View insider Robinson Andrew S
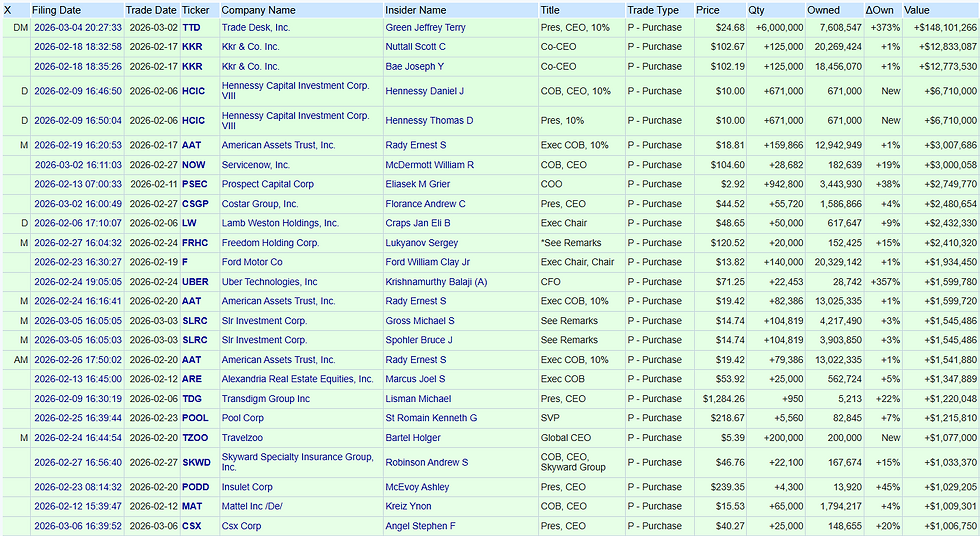Screen dimensions: 980x536 427,463
